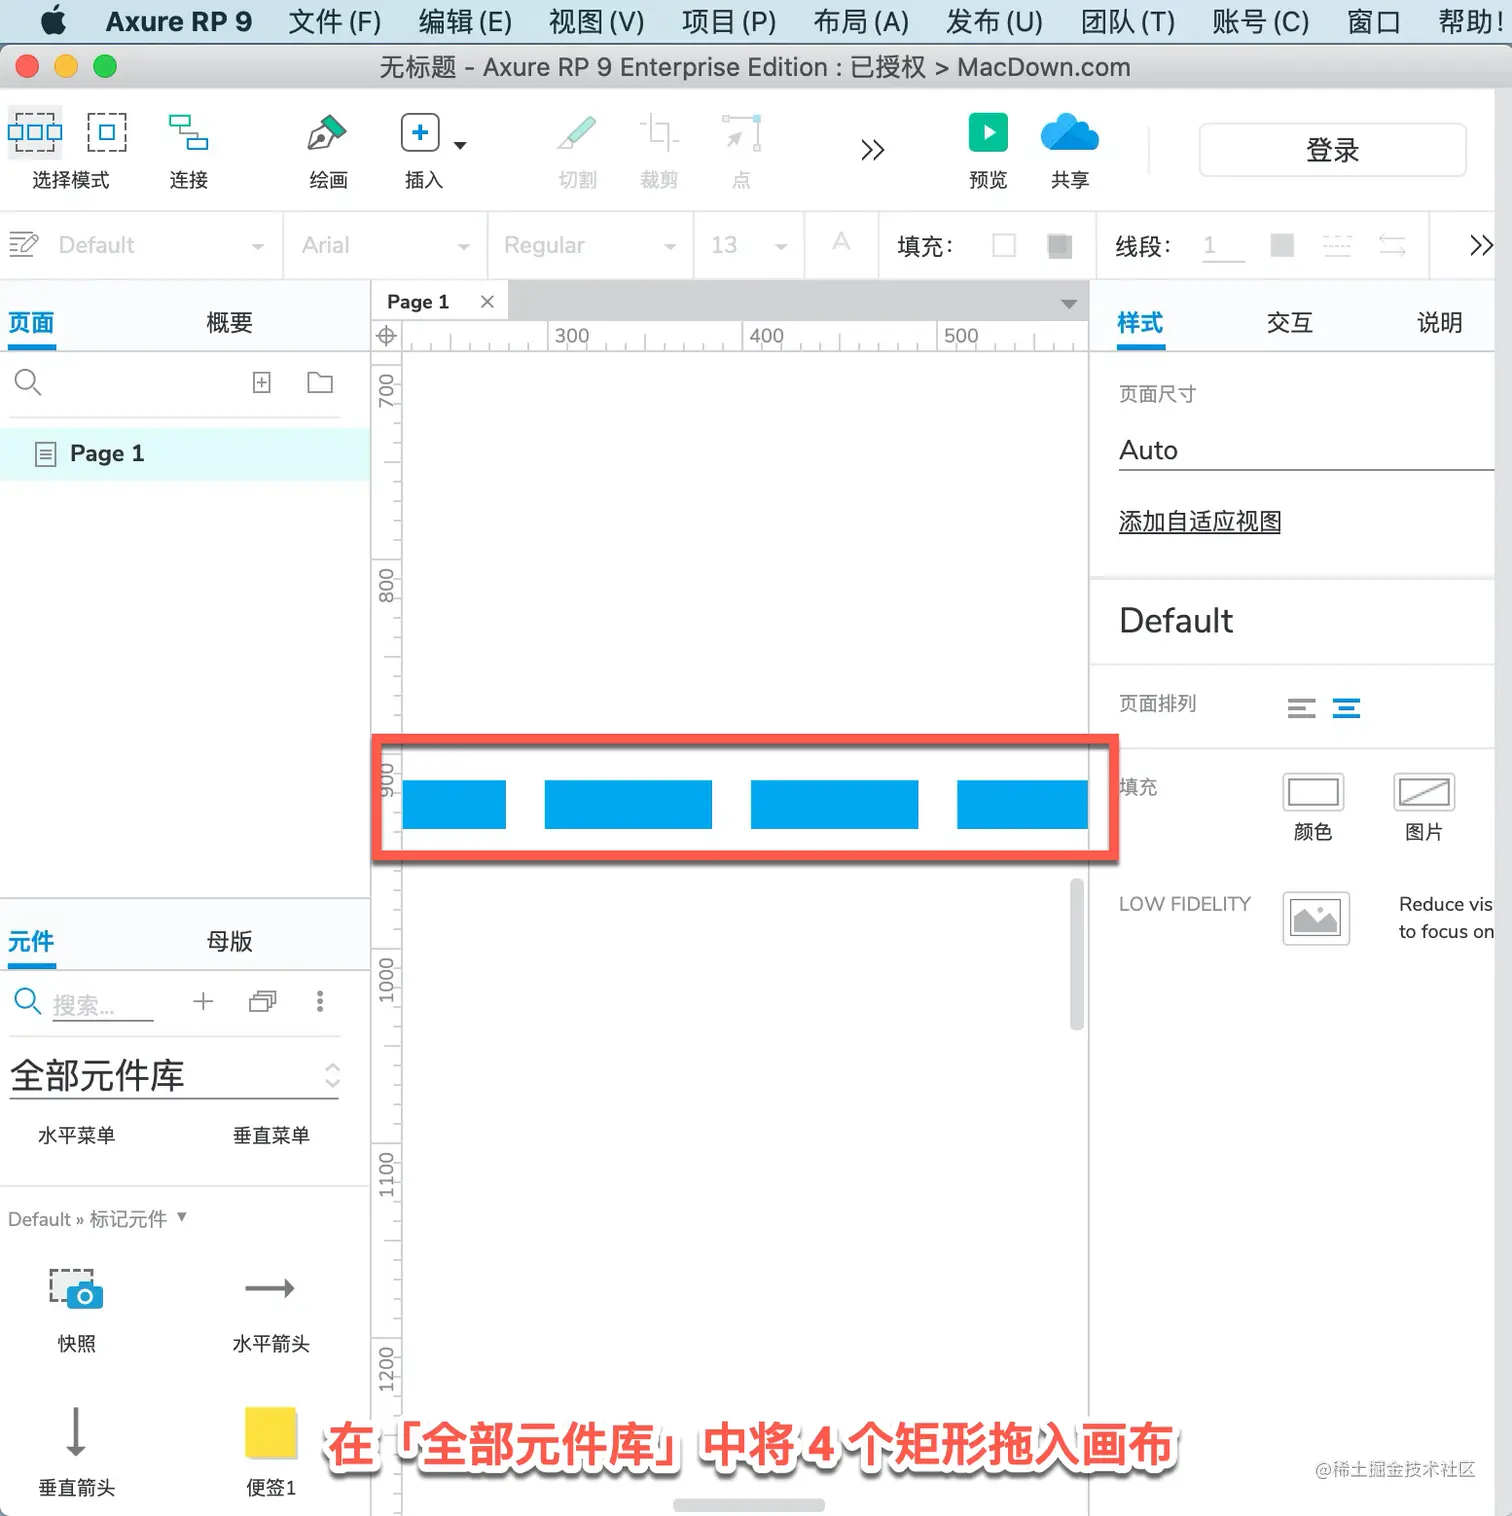1512x1516 pixels.
Task: Set page alignment to left
Action: (1301, 709)
